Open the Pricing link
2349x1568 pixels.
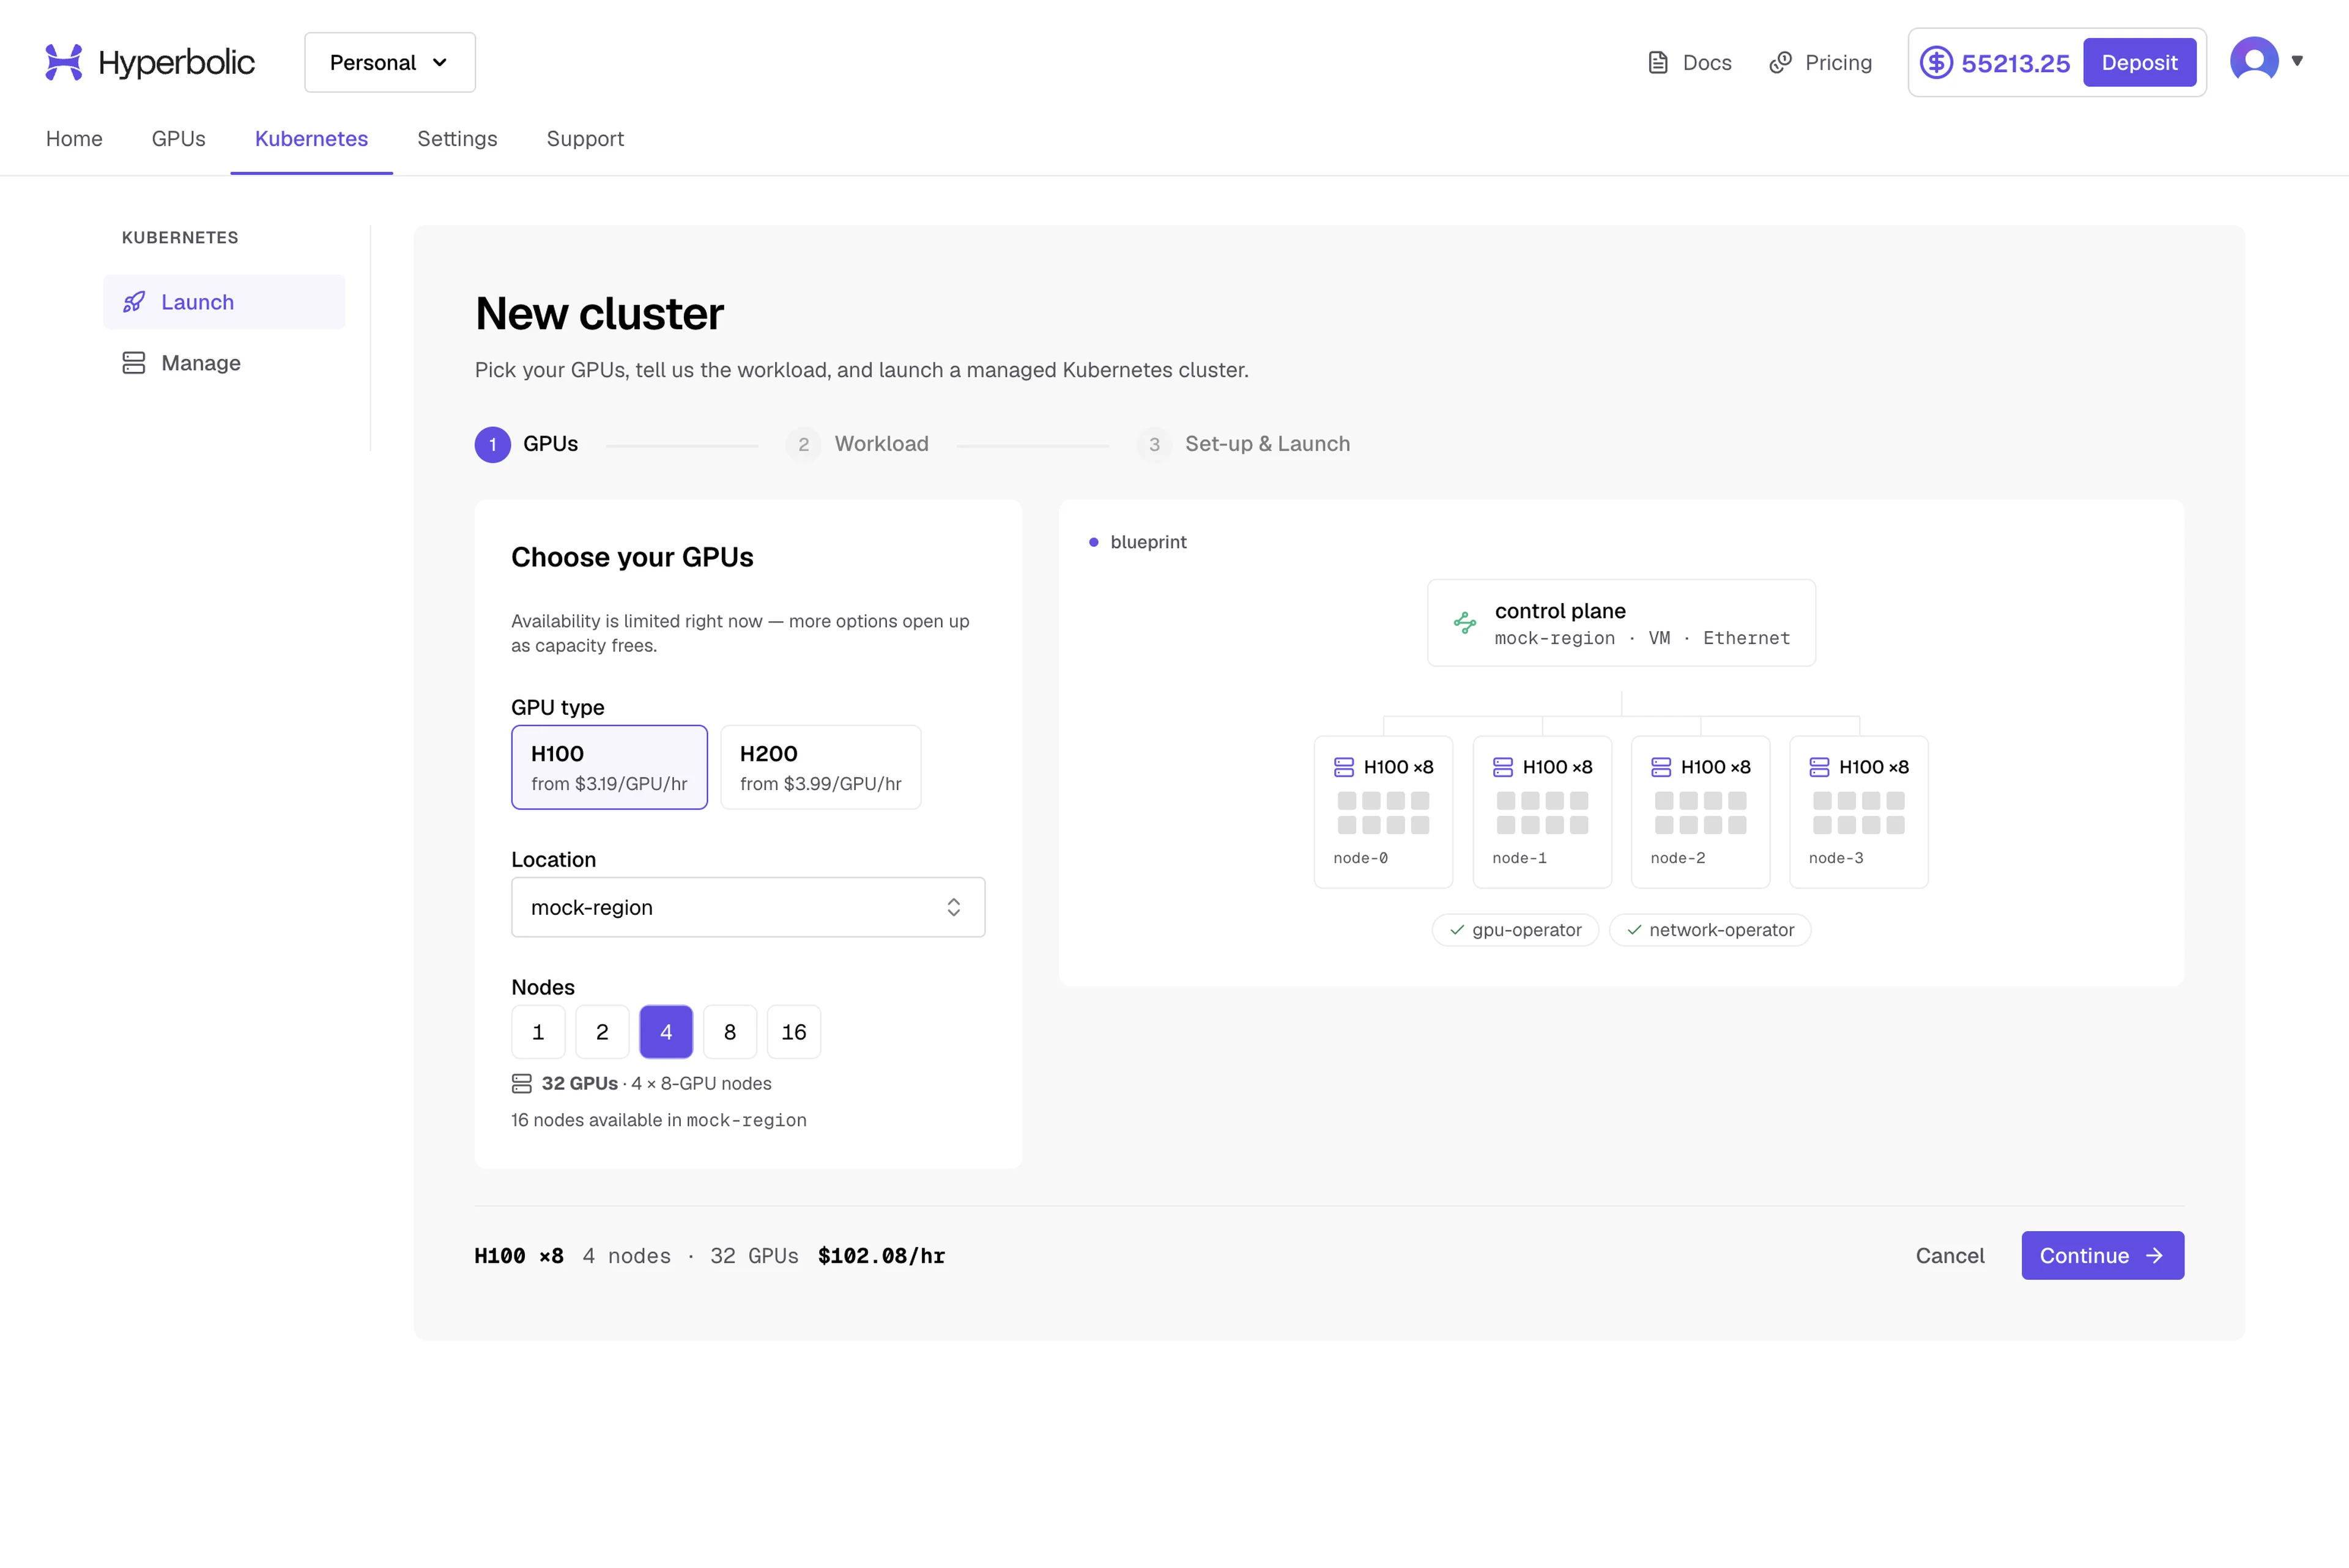pos(1820,62)
